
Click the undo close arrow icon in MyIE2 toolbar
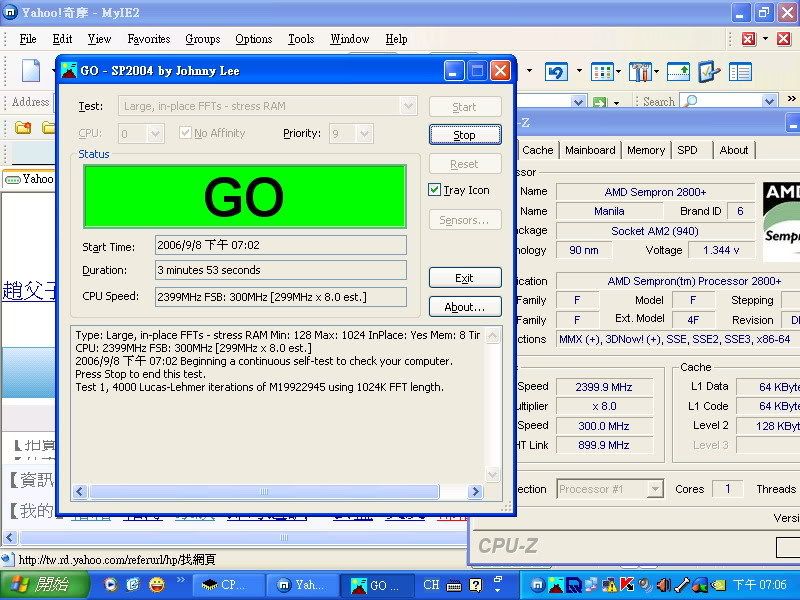556,72
